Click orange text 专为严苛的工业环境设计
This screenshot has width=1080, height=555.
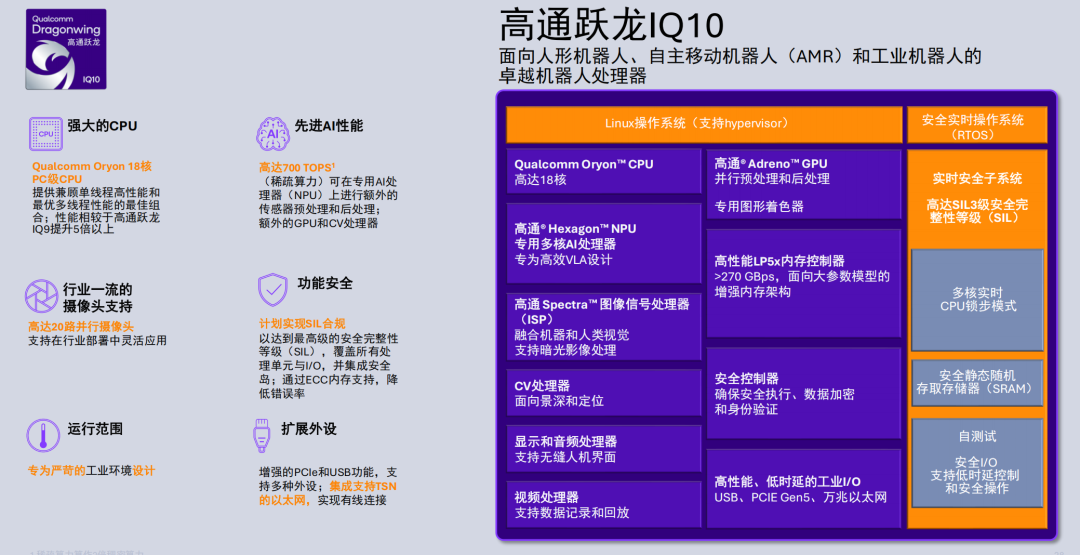pos(91,471)
